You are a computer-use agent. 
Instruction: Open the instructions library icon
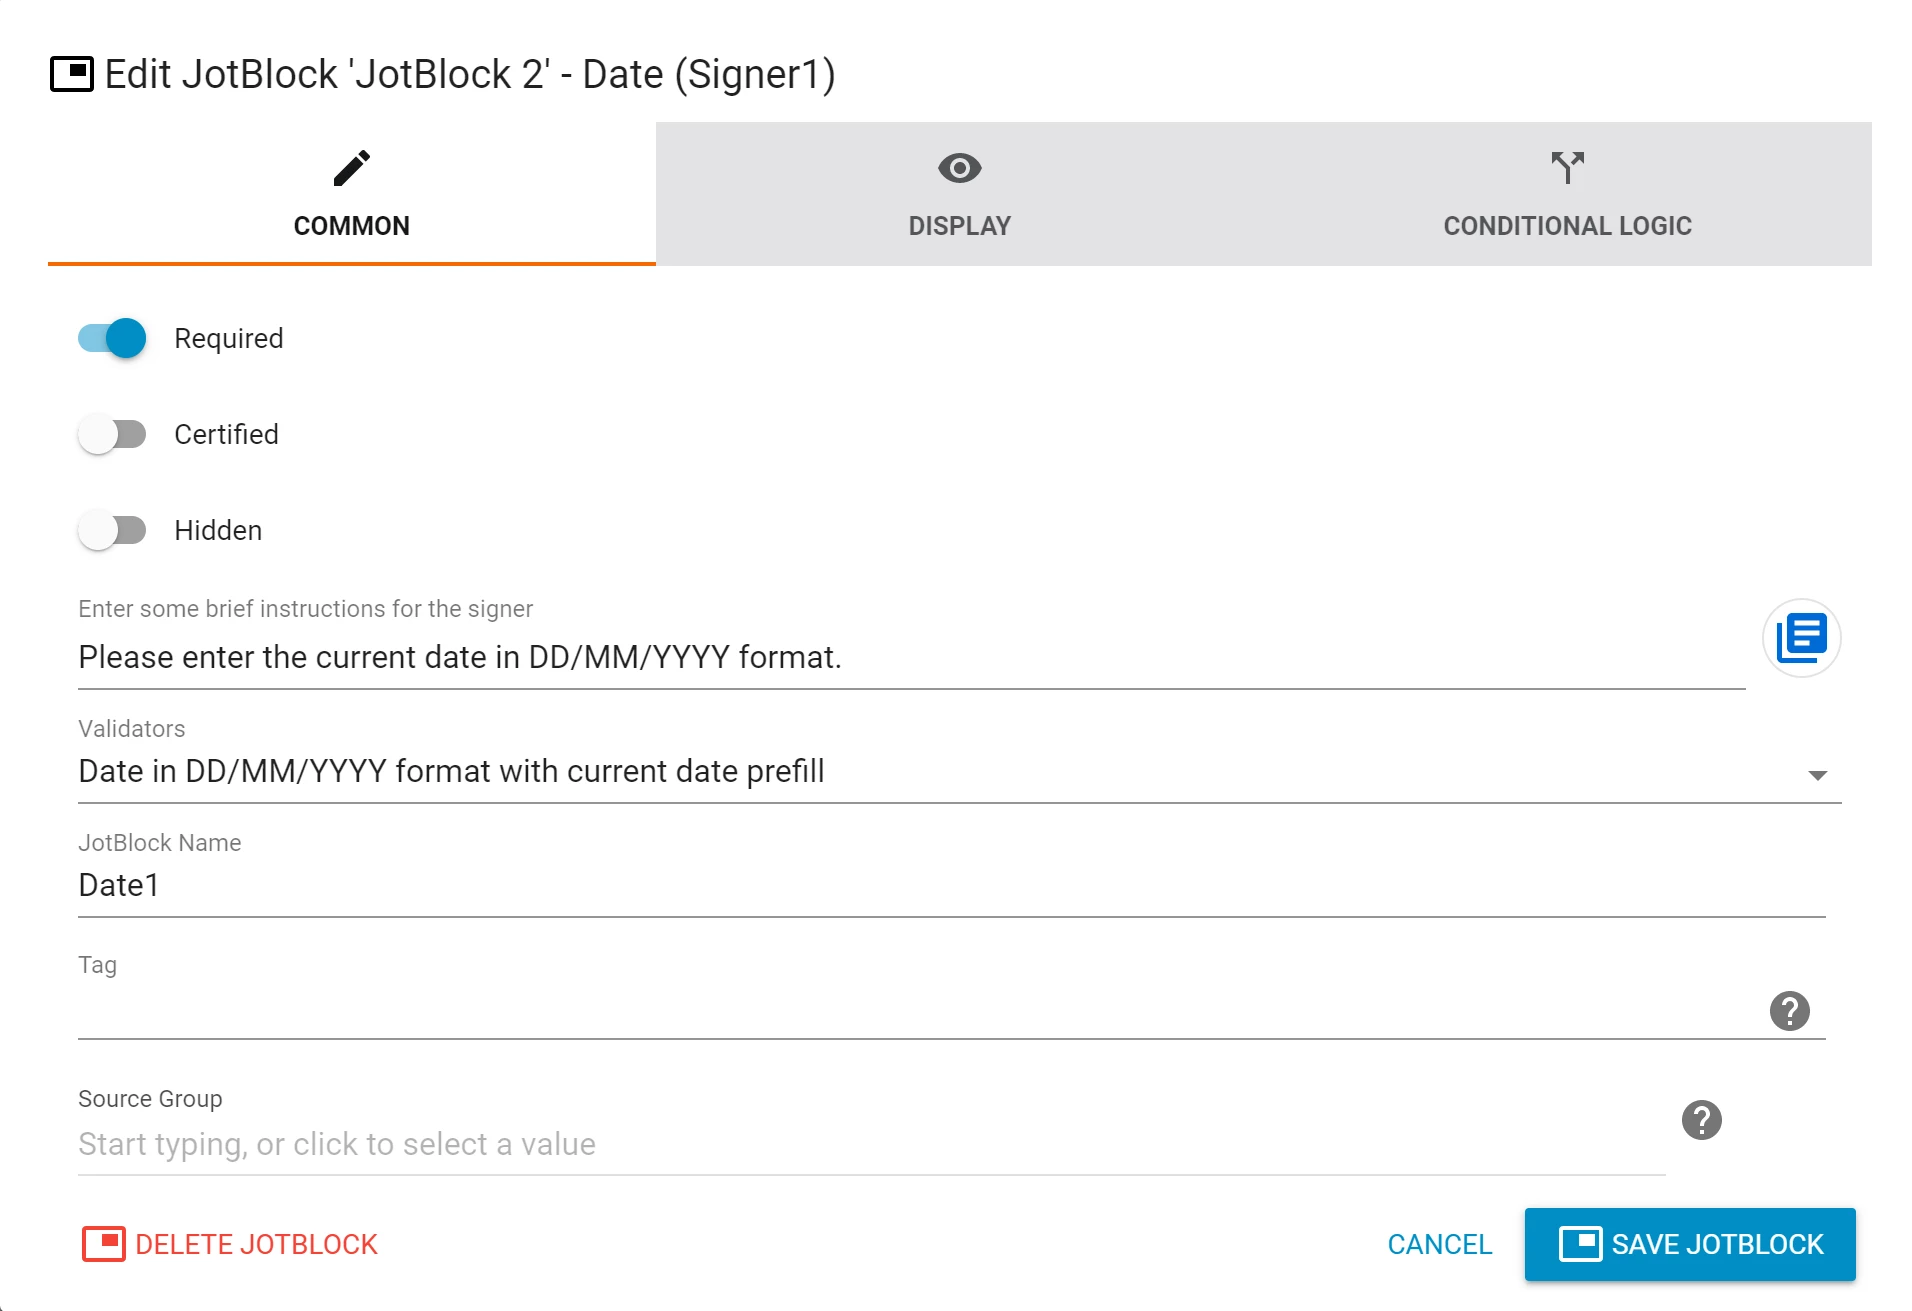(x=1801, y=638)
